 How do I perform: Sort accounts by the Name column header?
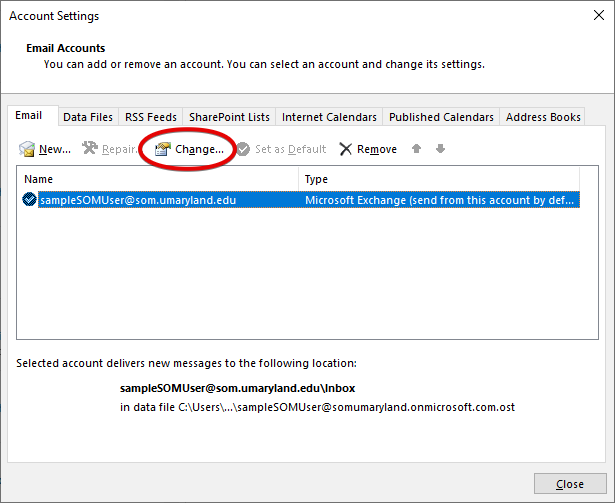pos(158,179)
